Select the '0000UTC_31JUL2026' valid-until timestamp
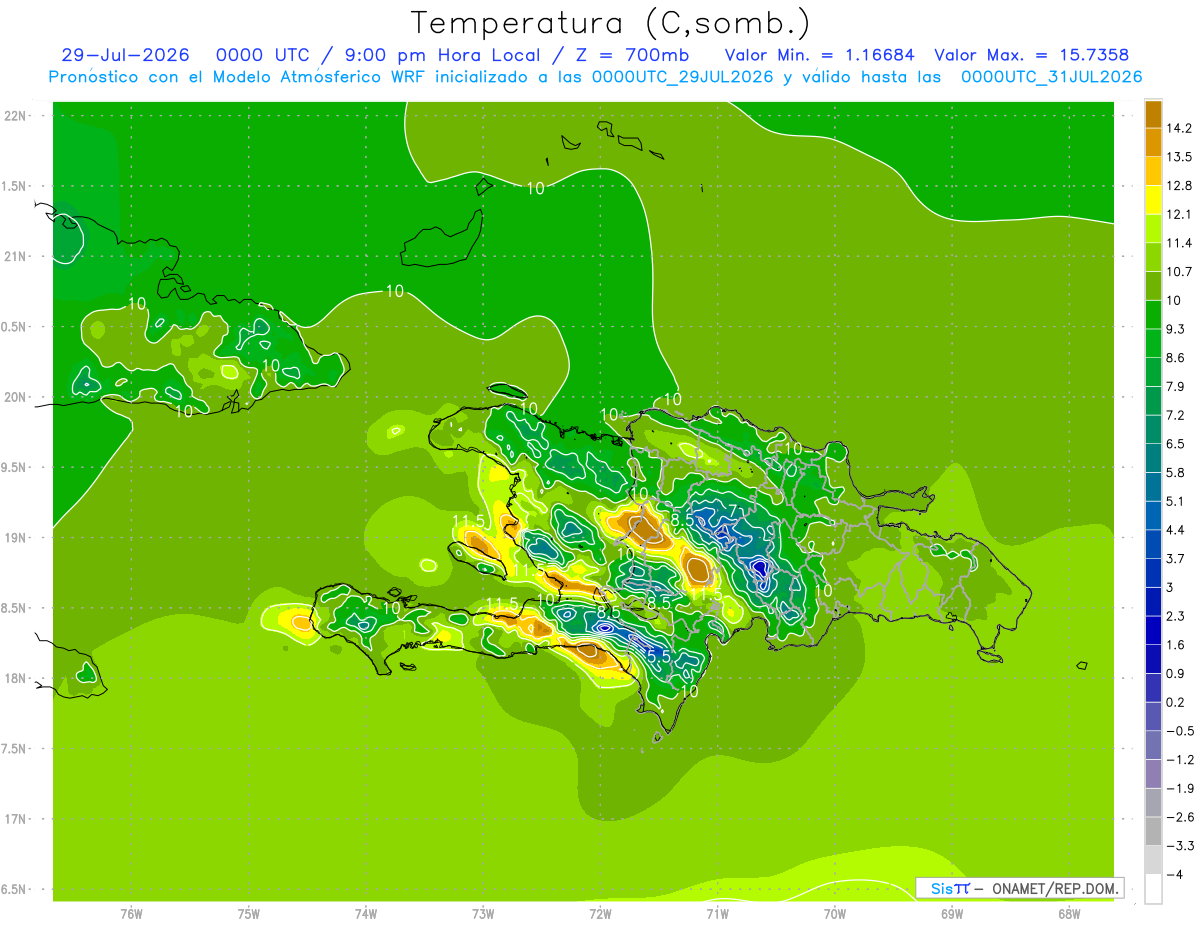Screen dimensions: 1200x927 click(1051, 77)
